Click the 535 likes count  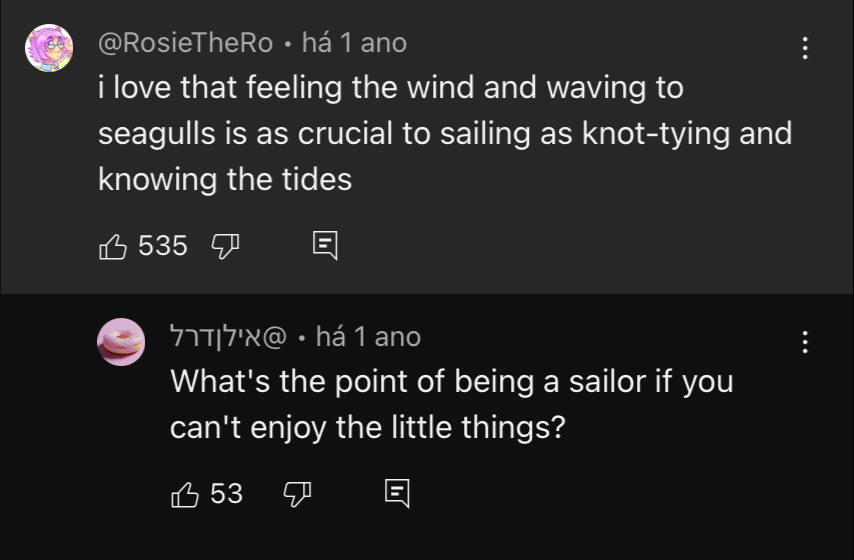(162, 245)
